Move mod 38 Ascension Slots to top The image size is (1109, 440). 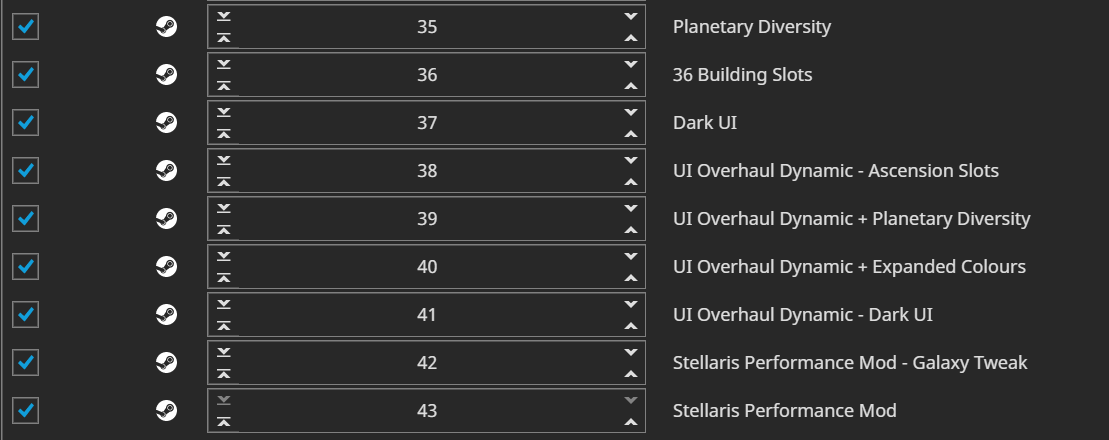(223, 183)
